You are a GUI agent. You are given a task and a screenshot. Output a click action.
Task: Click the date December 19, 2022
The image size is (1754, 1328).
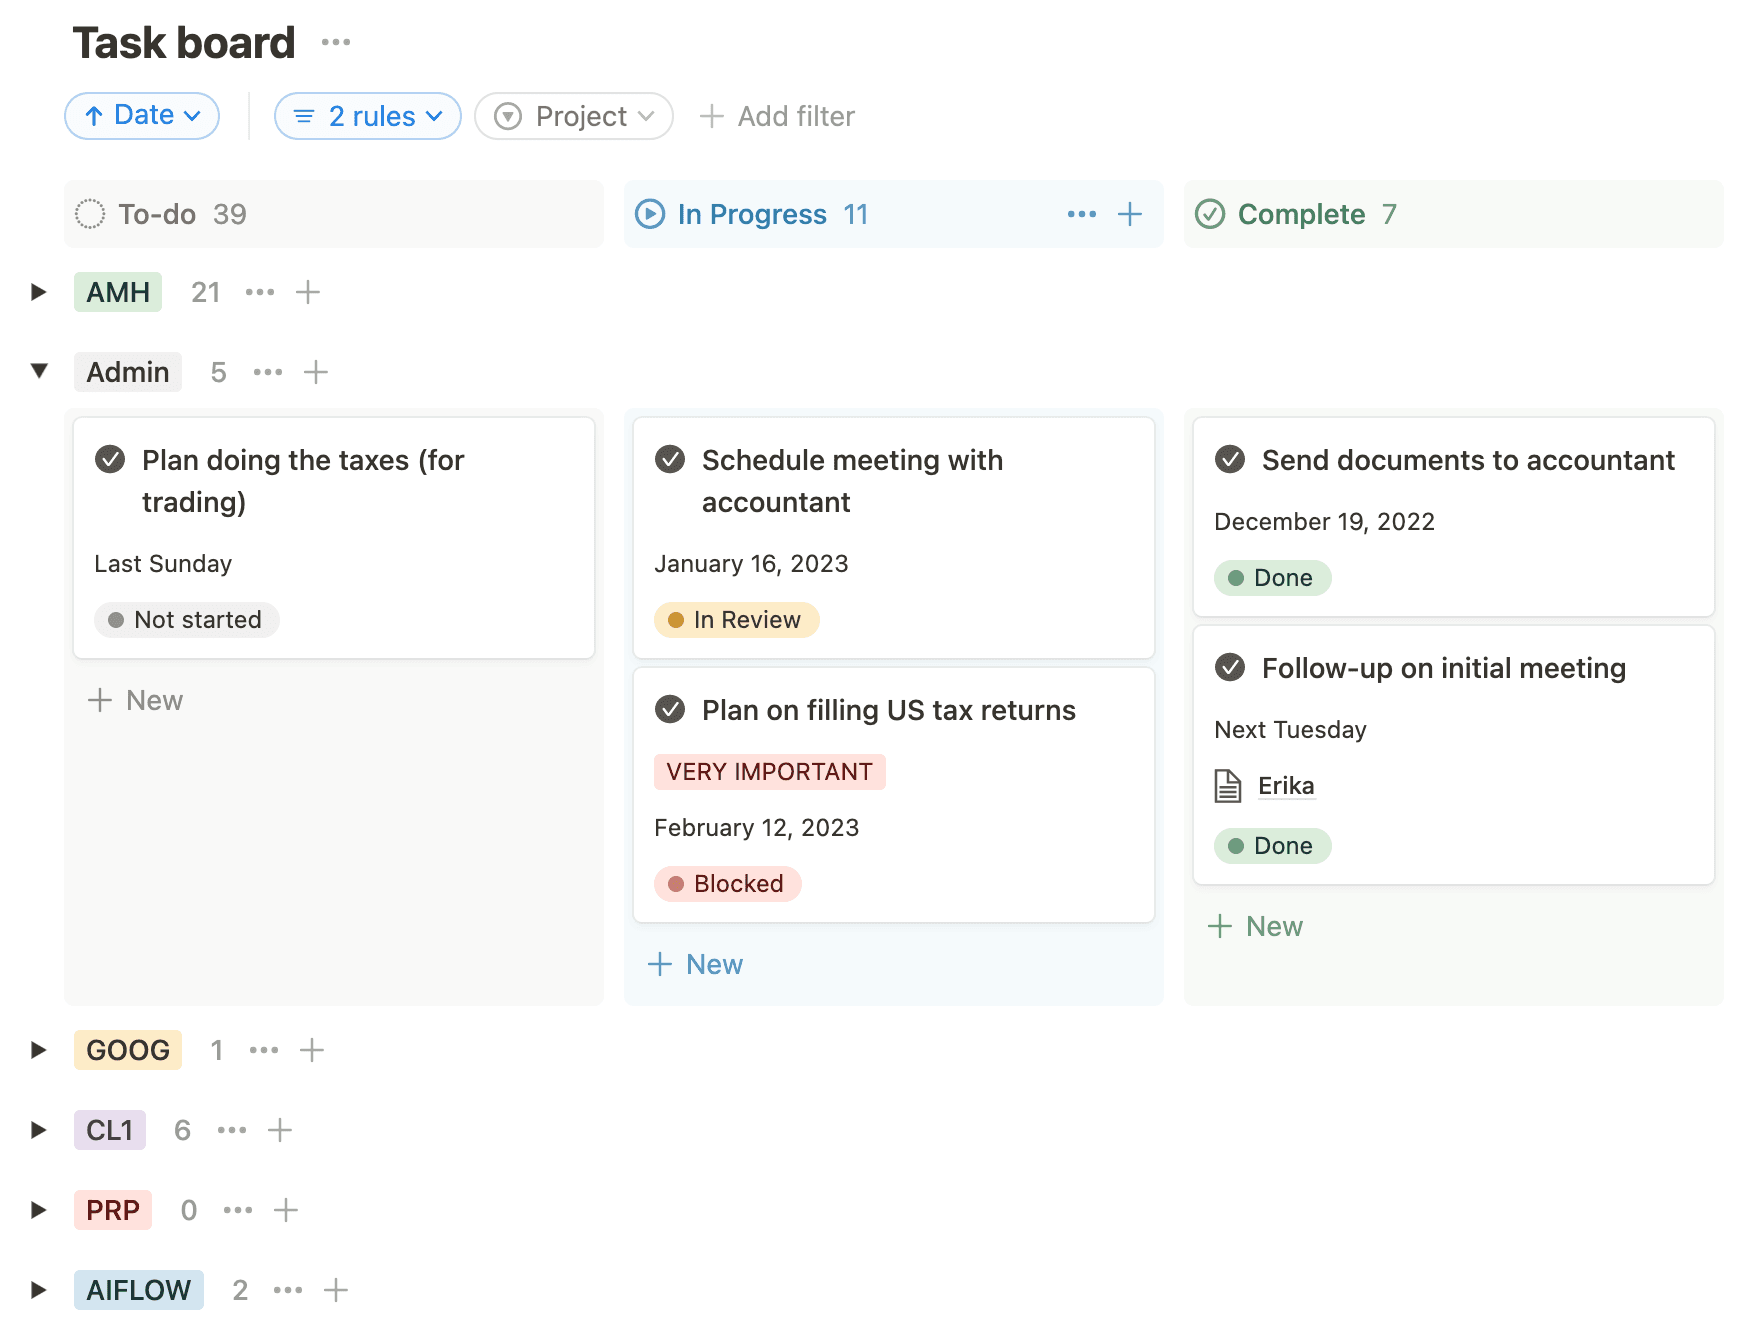point(1325,522)
